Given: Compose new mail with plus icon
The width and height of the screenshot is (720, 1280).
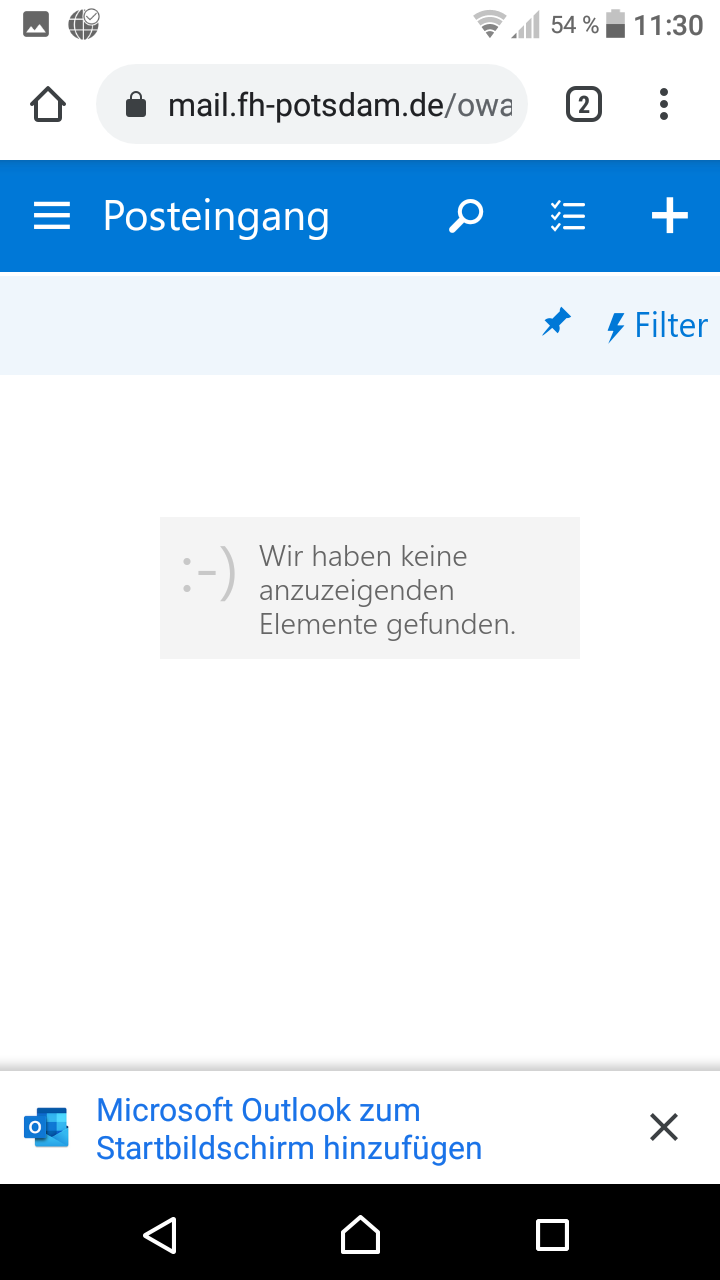Looking at the screenshot, I should click(x=669, y=216).
